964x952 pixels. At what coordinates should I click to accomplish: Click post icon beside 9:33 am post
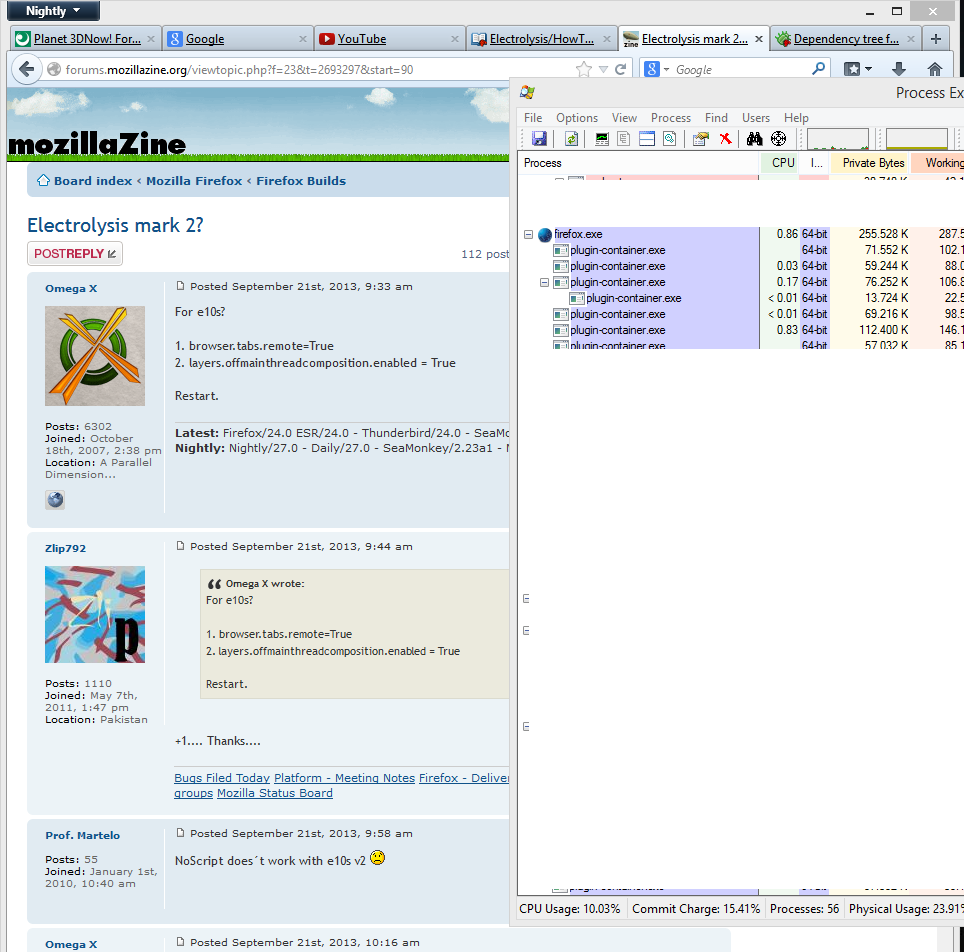[180, 286]
